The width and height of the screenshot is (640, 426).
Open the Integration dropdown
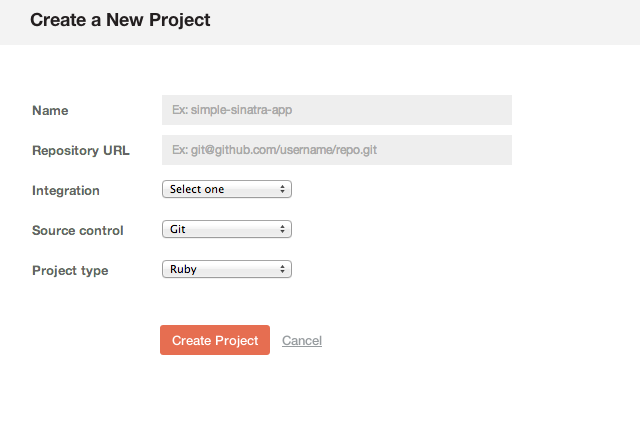(226, 189)
